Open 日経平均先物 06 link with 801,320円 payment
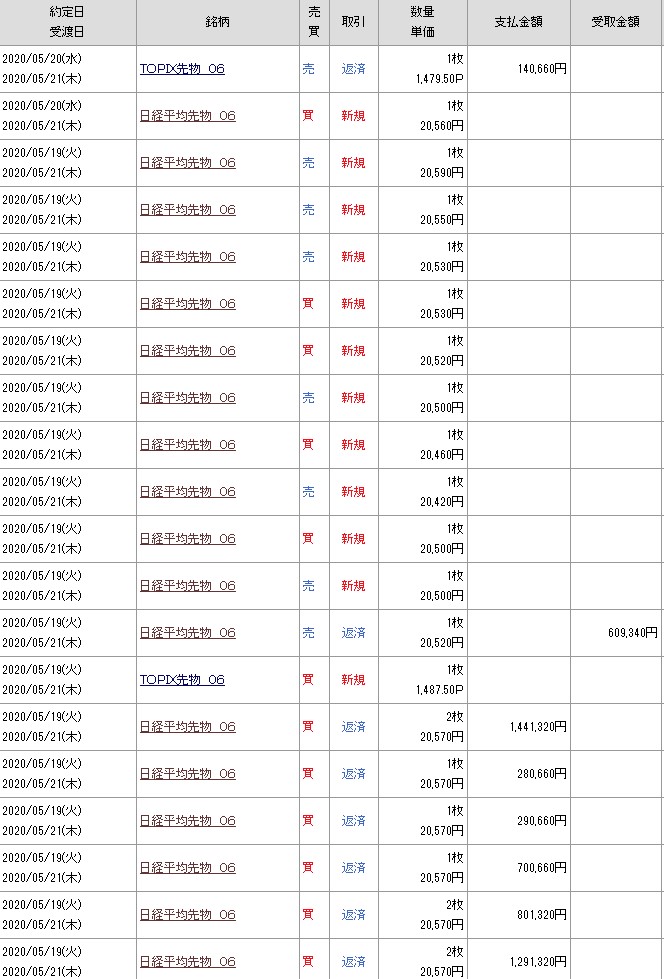Viewport: 664px width, 979px height. 188,915
